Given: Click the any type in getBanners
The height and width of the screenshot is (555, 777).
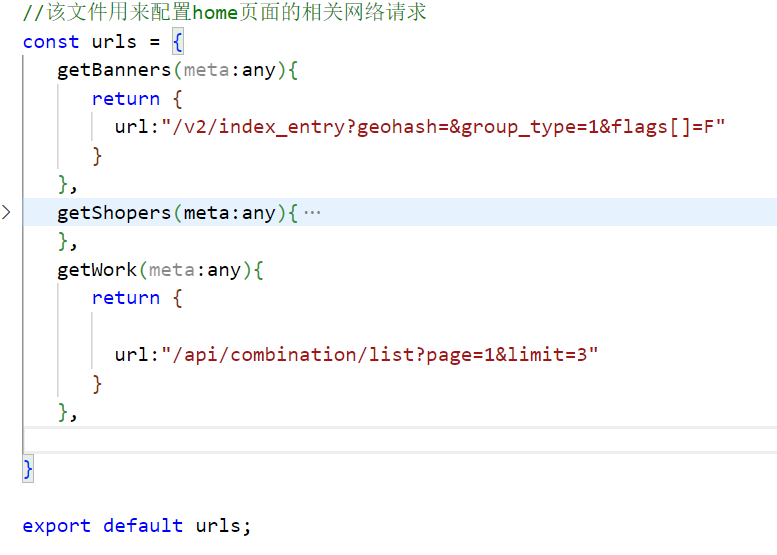Looking at the screenshot, I should click(258, 70).
